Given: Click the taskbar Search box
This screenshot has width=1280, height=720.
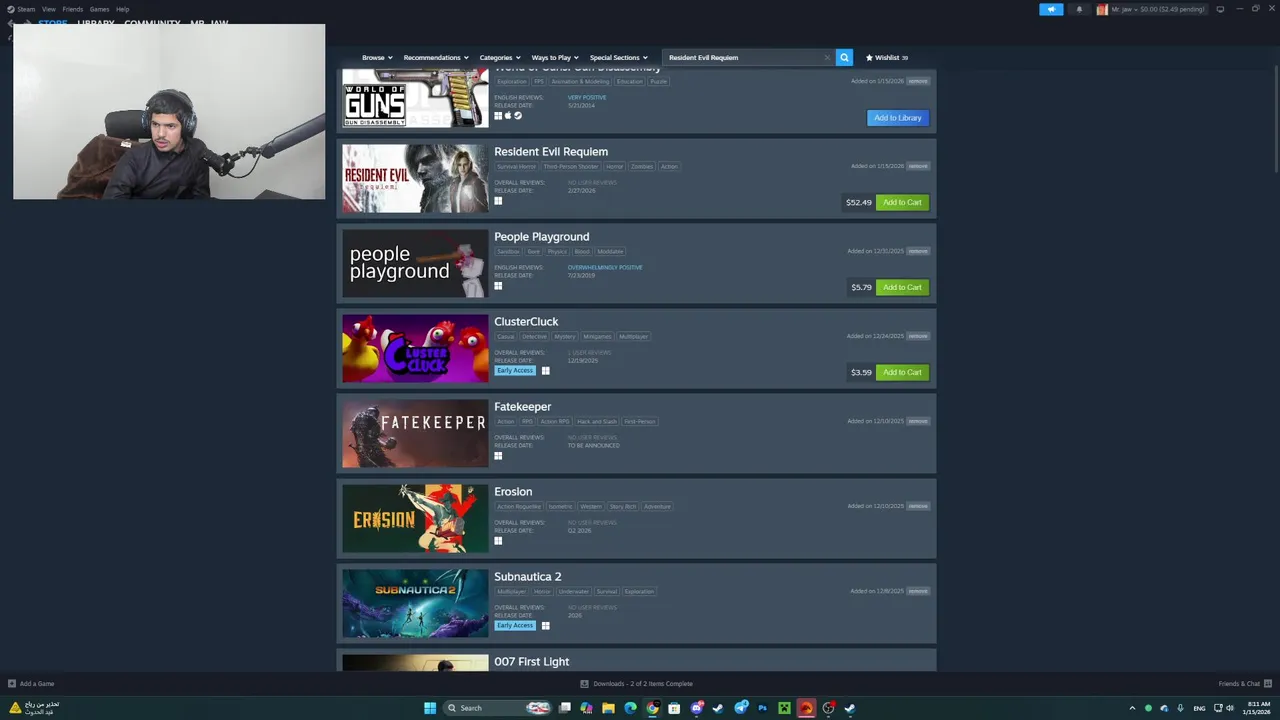Looking at the screenshot, I should pyautogui.click(x=498, y=708).
